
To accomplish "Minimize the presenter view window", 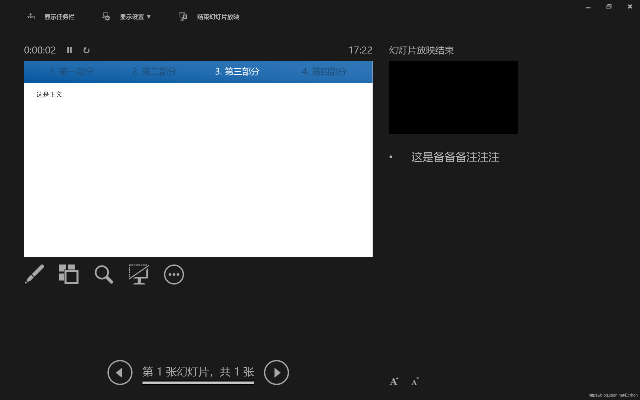I will [x=588, y=7].
